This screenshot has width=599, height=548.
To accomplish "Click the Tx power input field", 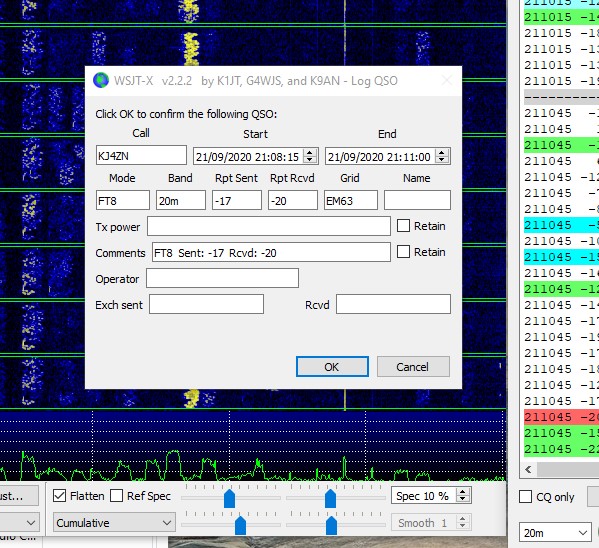I will tap(269, 226).
